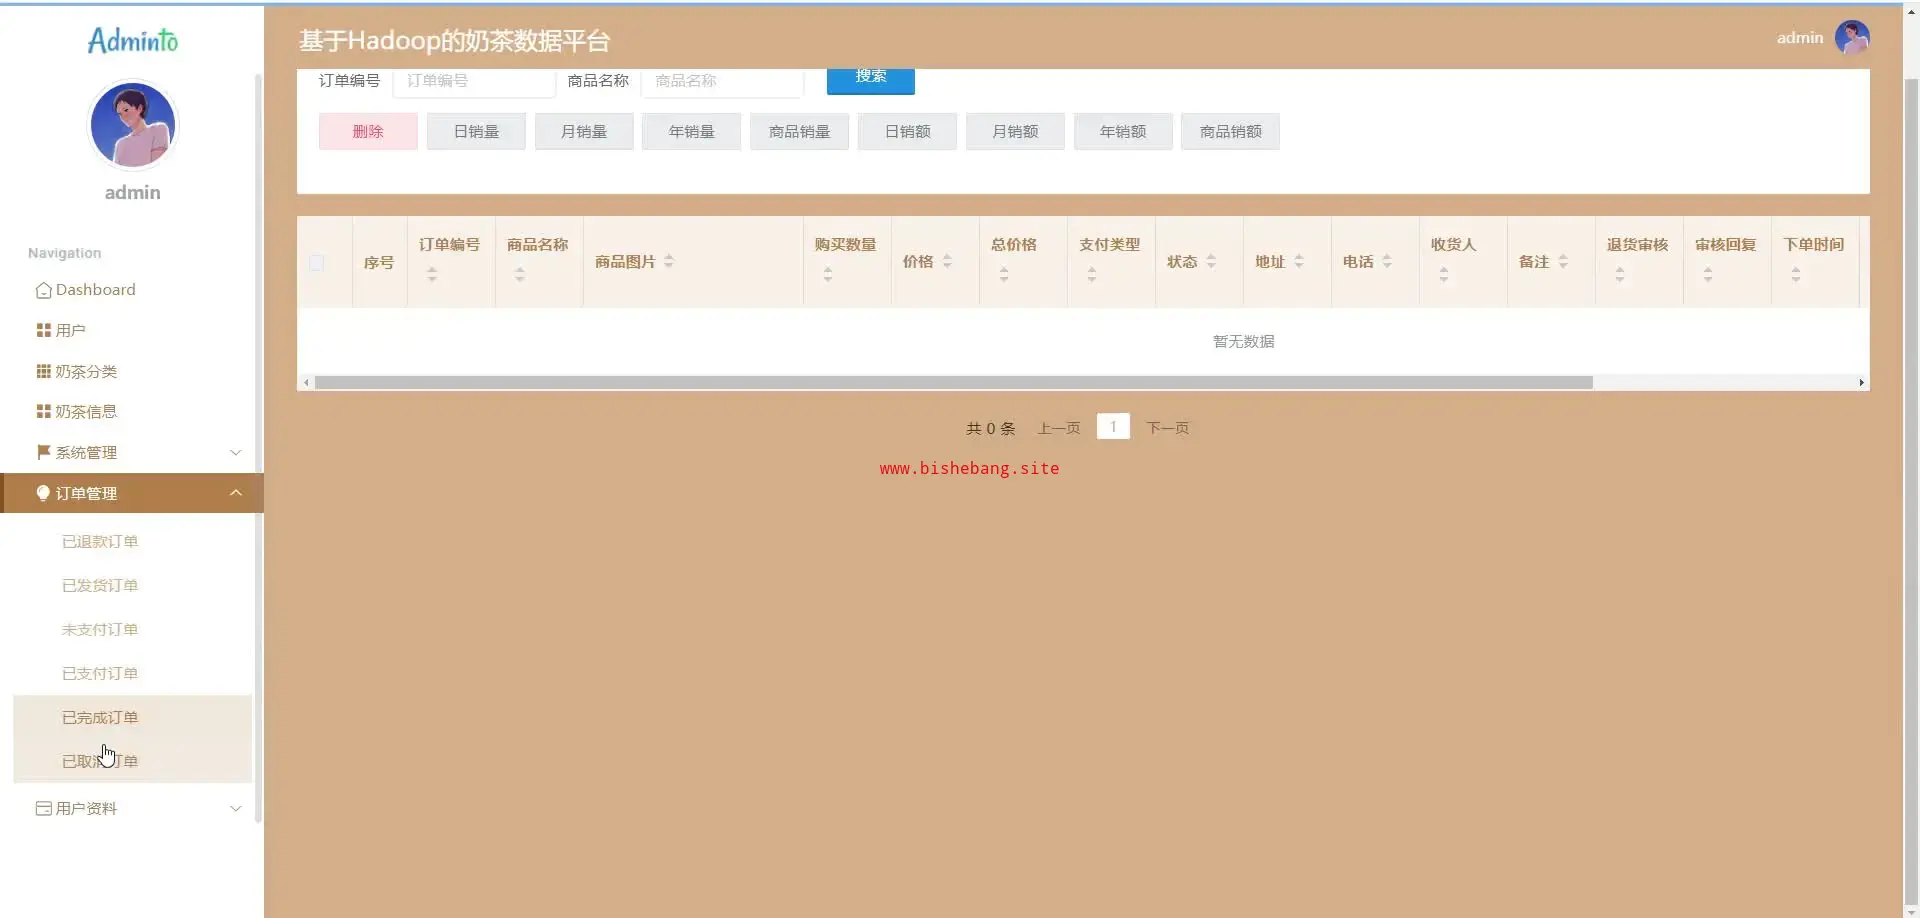The height and width of the screenshot is (918, 1920).
Task: Expand the 系统管理 menu chevron
Action: pyautogui.click(x=236, y=452)
